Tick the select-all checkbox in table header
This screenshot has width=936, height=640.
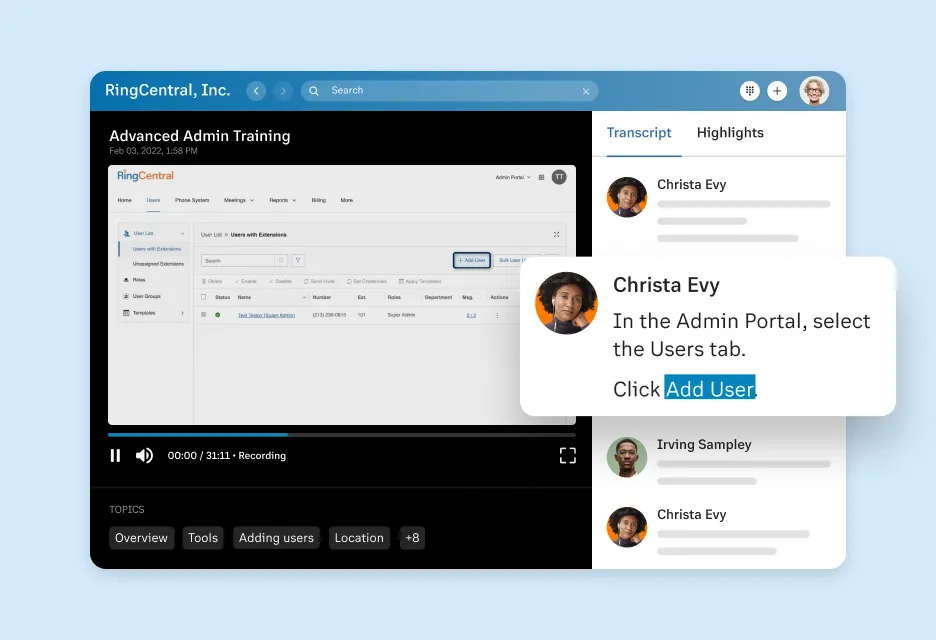pyautogui.click(x=204, y=297)
